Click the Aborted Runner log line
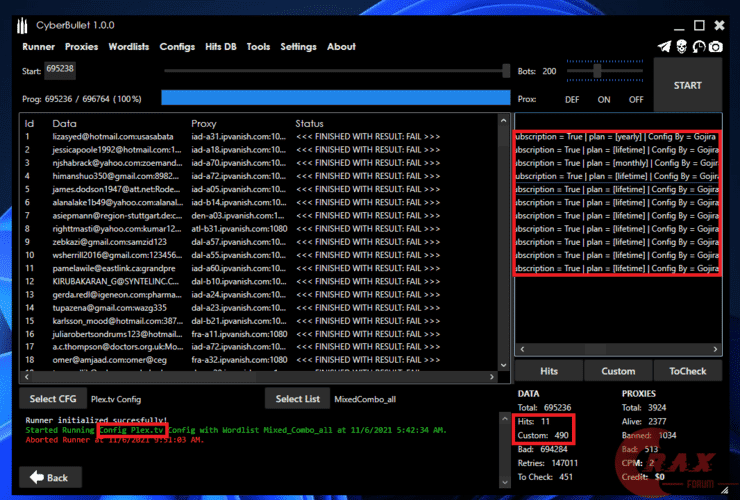Viewport: 740px width, 500px height. click(115, 440)
